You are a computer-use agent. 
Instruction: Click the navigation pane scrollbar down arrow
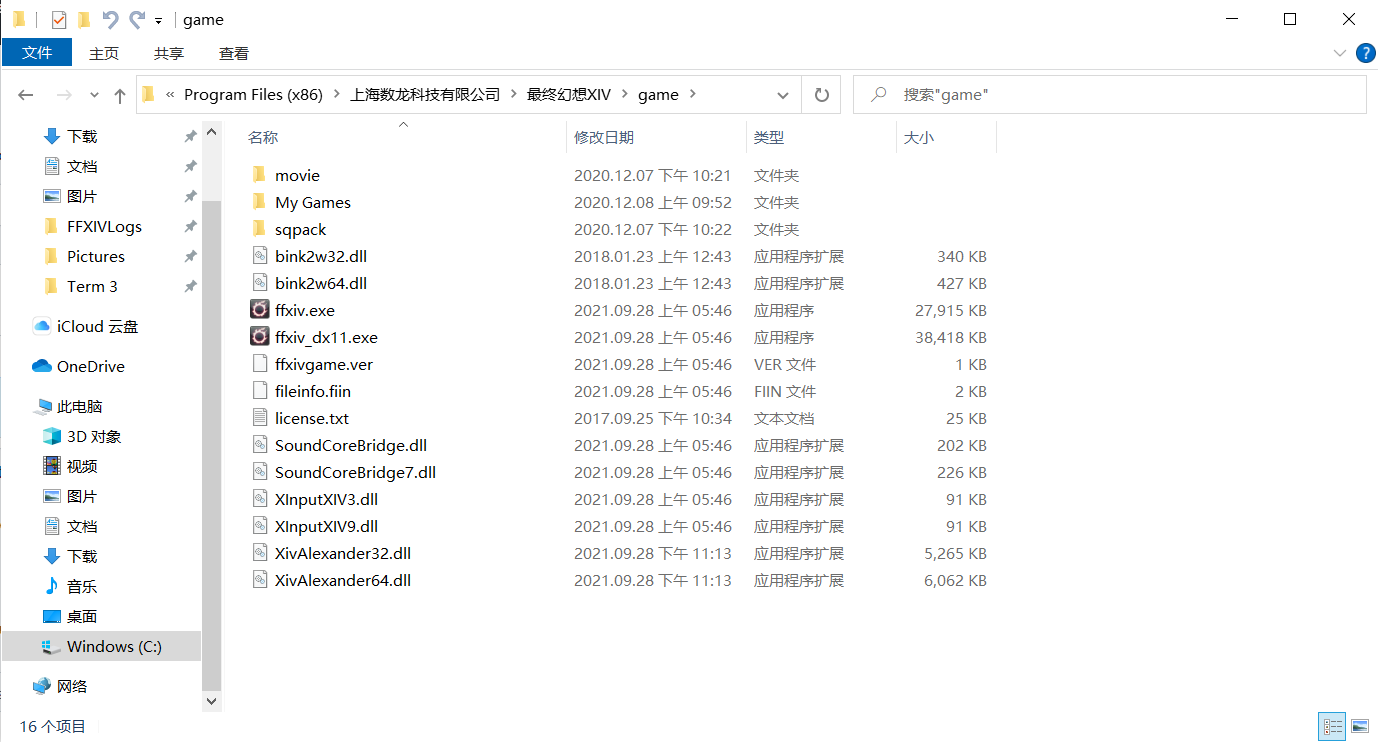pos(211,702)
